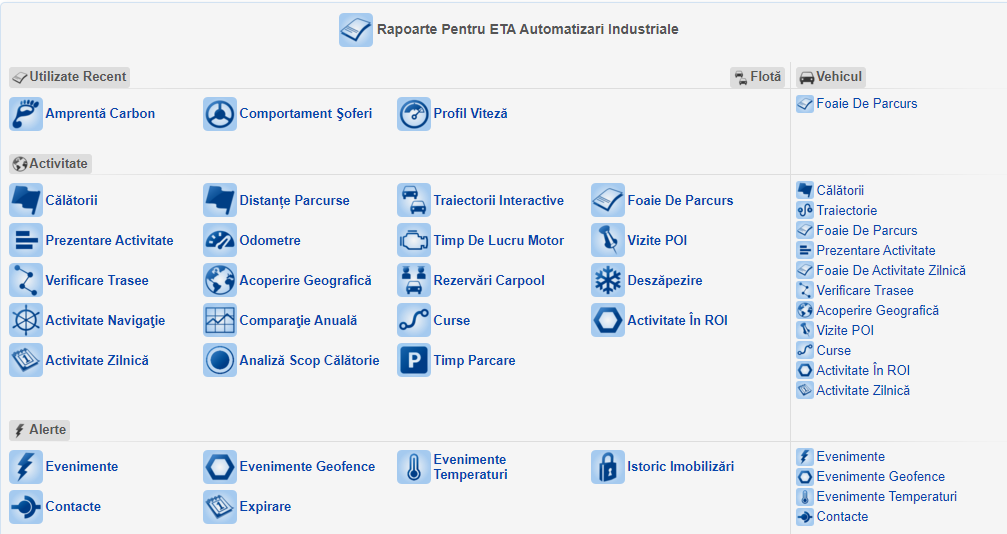The height and width of the screenshot is (534, 1007).
Task: Open the Comportament Şoferi steering wheel icon
Action: (x=220, y=114)
